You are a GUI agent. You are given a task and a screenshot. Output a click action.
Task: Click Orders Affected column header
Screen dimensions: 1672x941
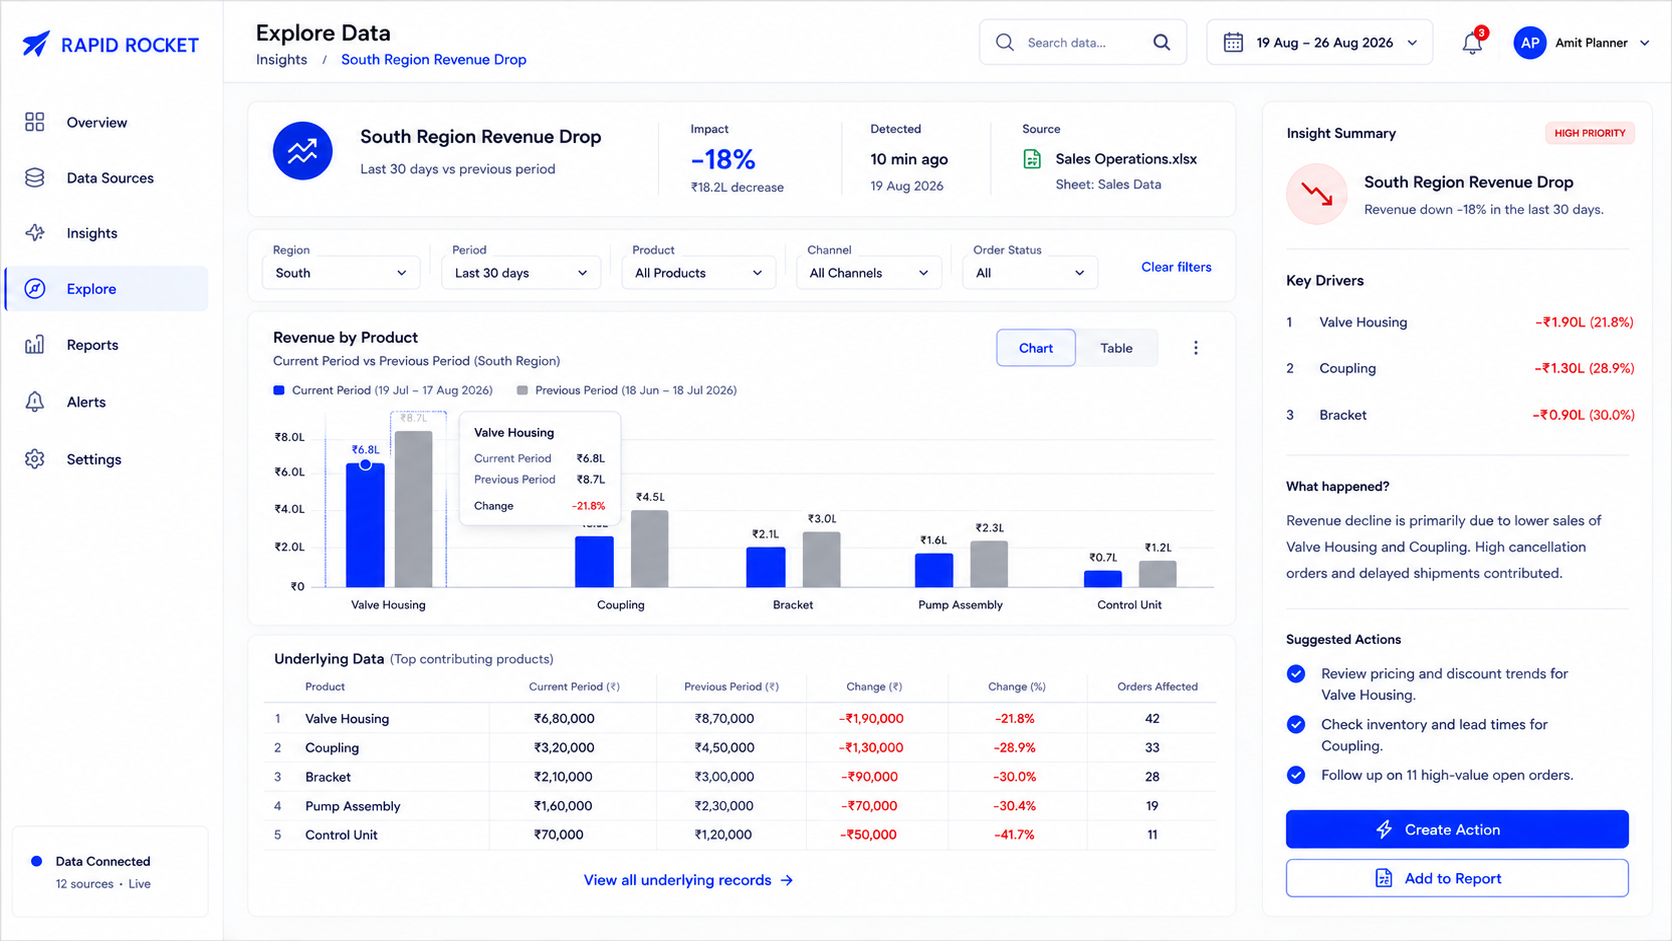point(1157,687)
